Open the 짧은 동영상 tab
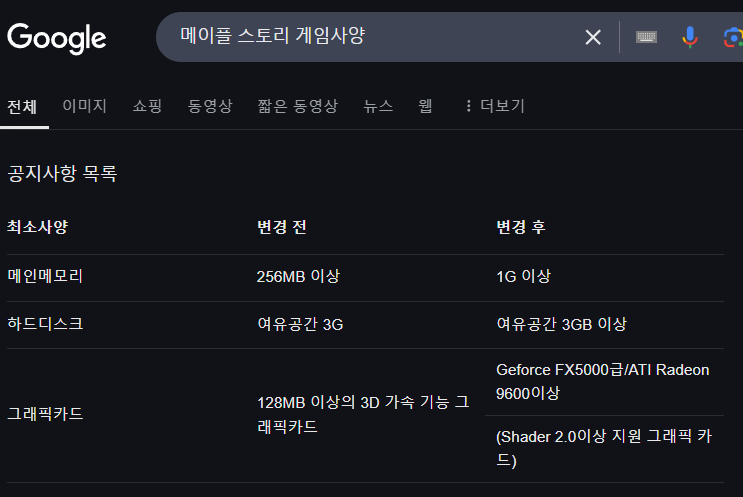Viewport: 743px width, 497px height. coord(298,106)
